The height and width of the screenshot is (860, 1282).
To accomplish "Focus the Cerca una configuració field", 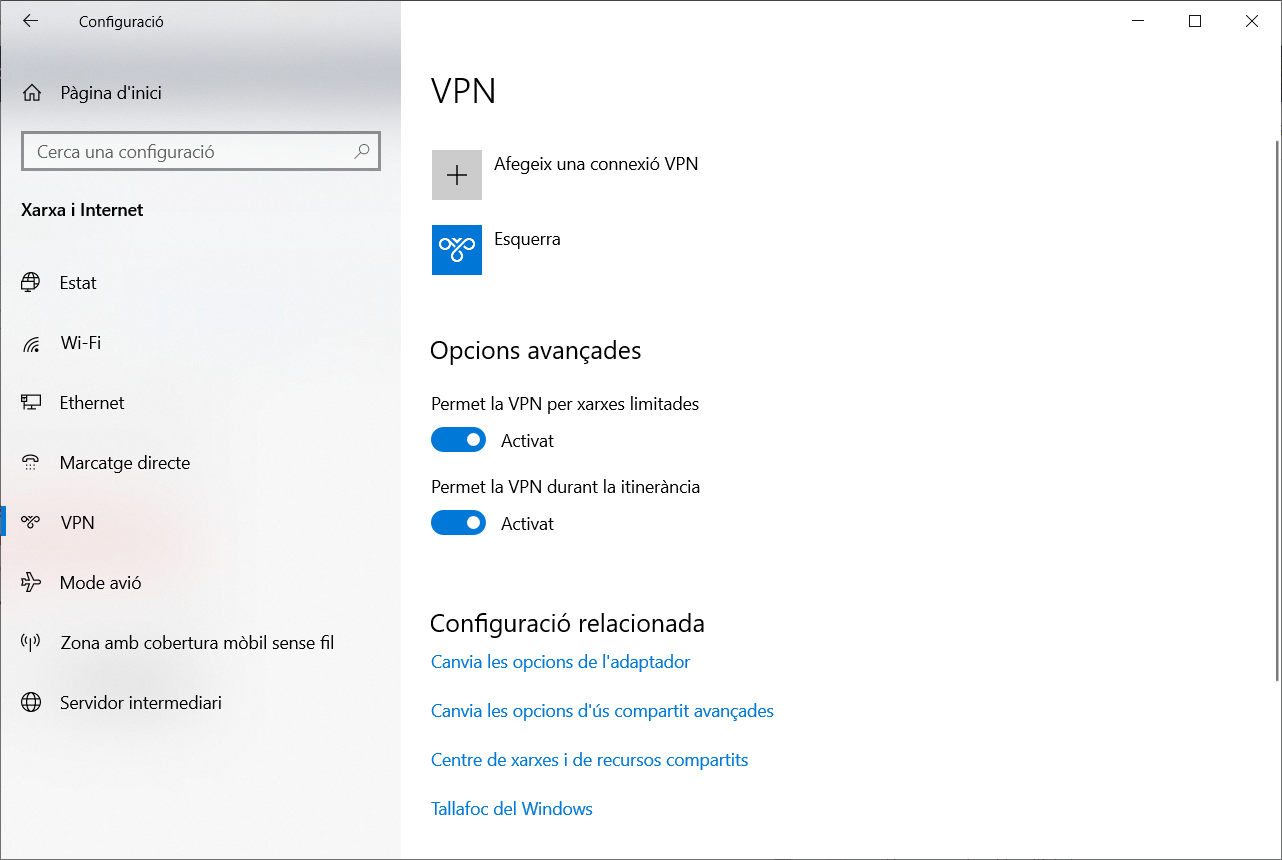I will 190,152.
